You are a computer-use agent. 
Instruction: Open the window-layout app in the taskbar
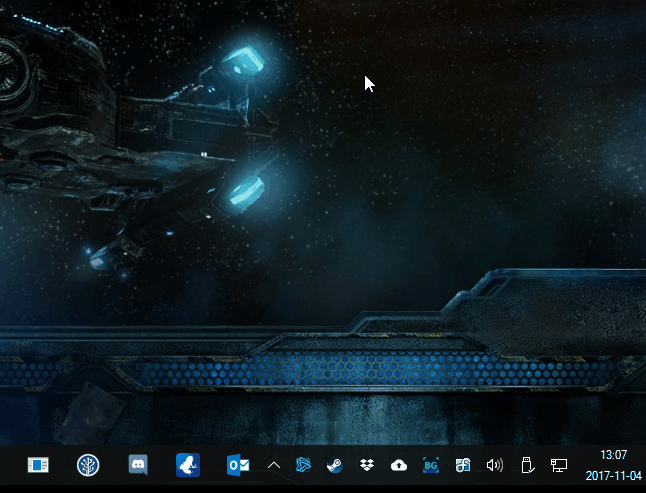pos(38,465)
